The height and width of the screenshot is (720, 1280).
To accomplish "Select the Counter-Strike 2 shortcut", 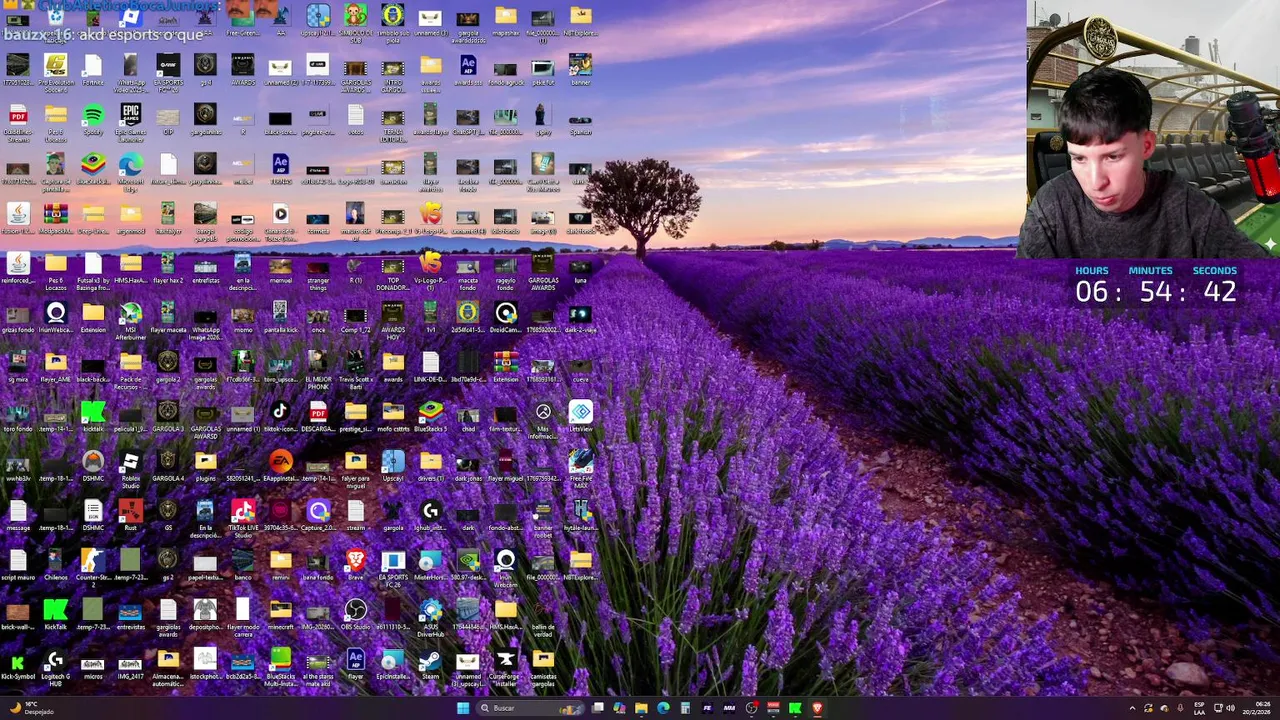I will click(x=93, y=567).
